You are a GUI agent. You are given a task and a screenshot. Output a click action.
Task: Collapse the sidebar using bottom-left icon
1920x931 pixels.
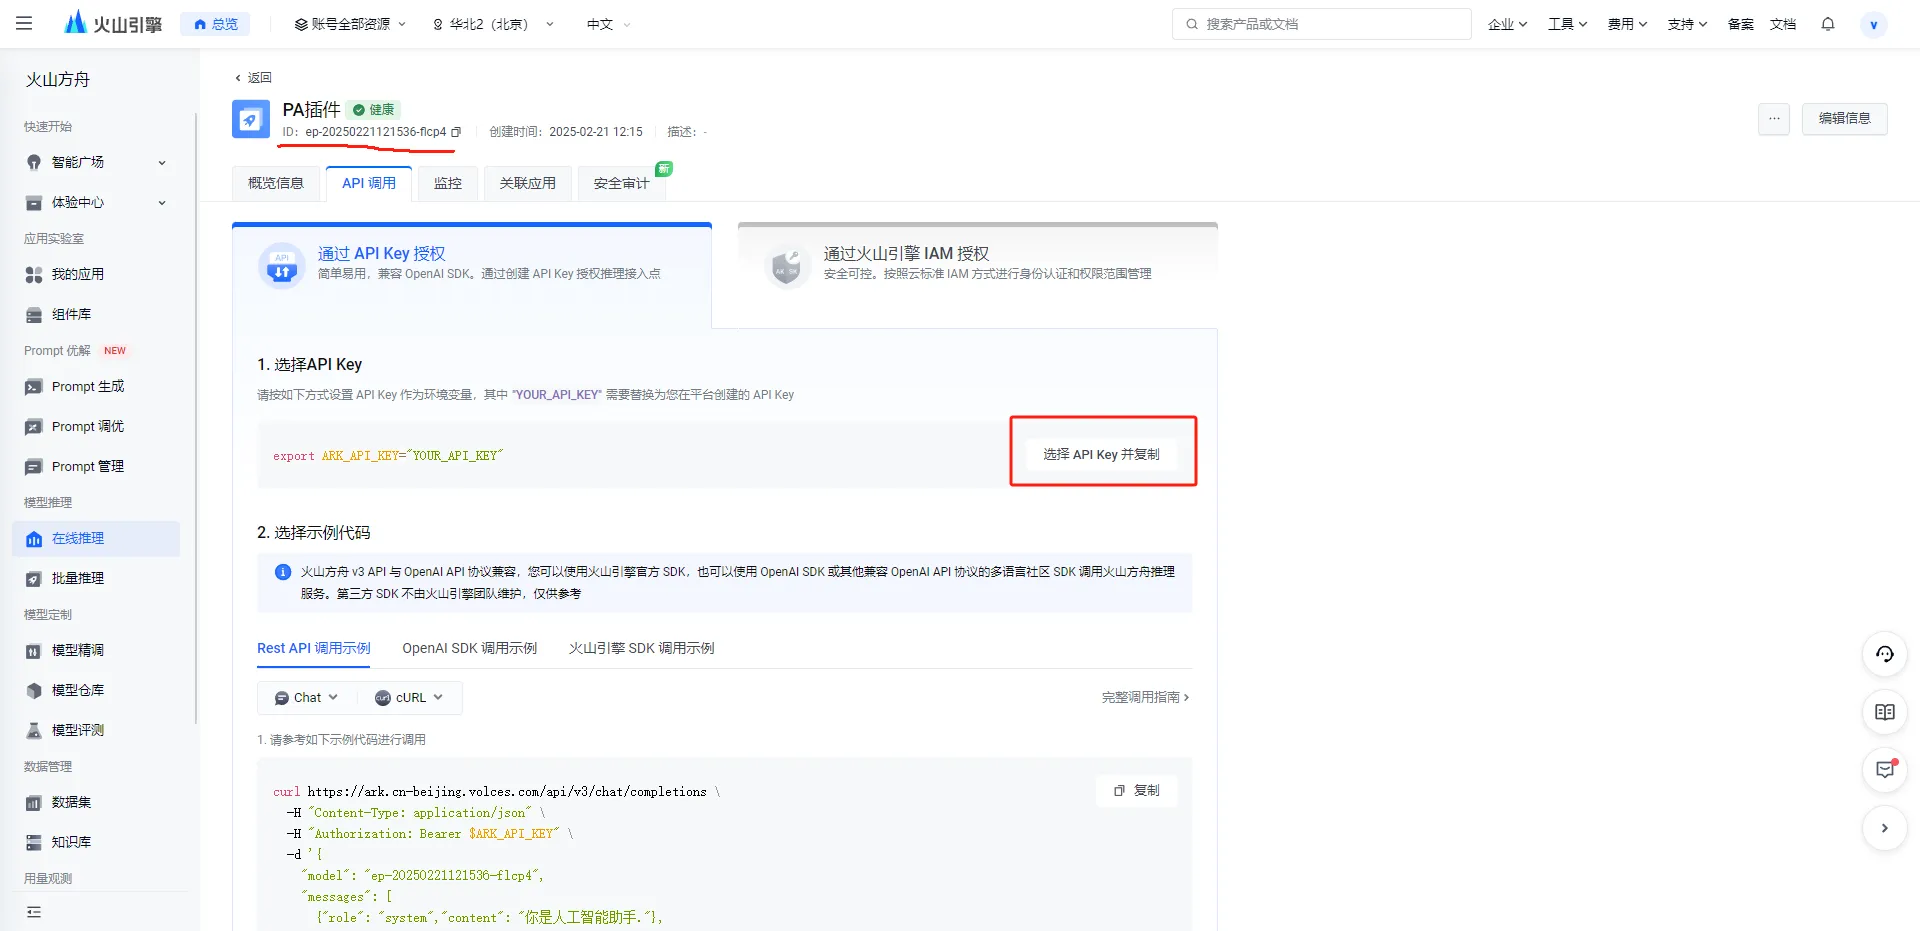(x=34, y=911)
